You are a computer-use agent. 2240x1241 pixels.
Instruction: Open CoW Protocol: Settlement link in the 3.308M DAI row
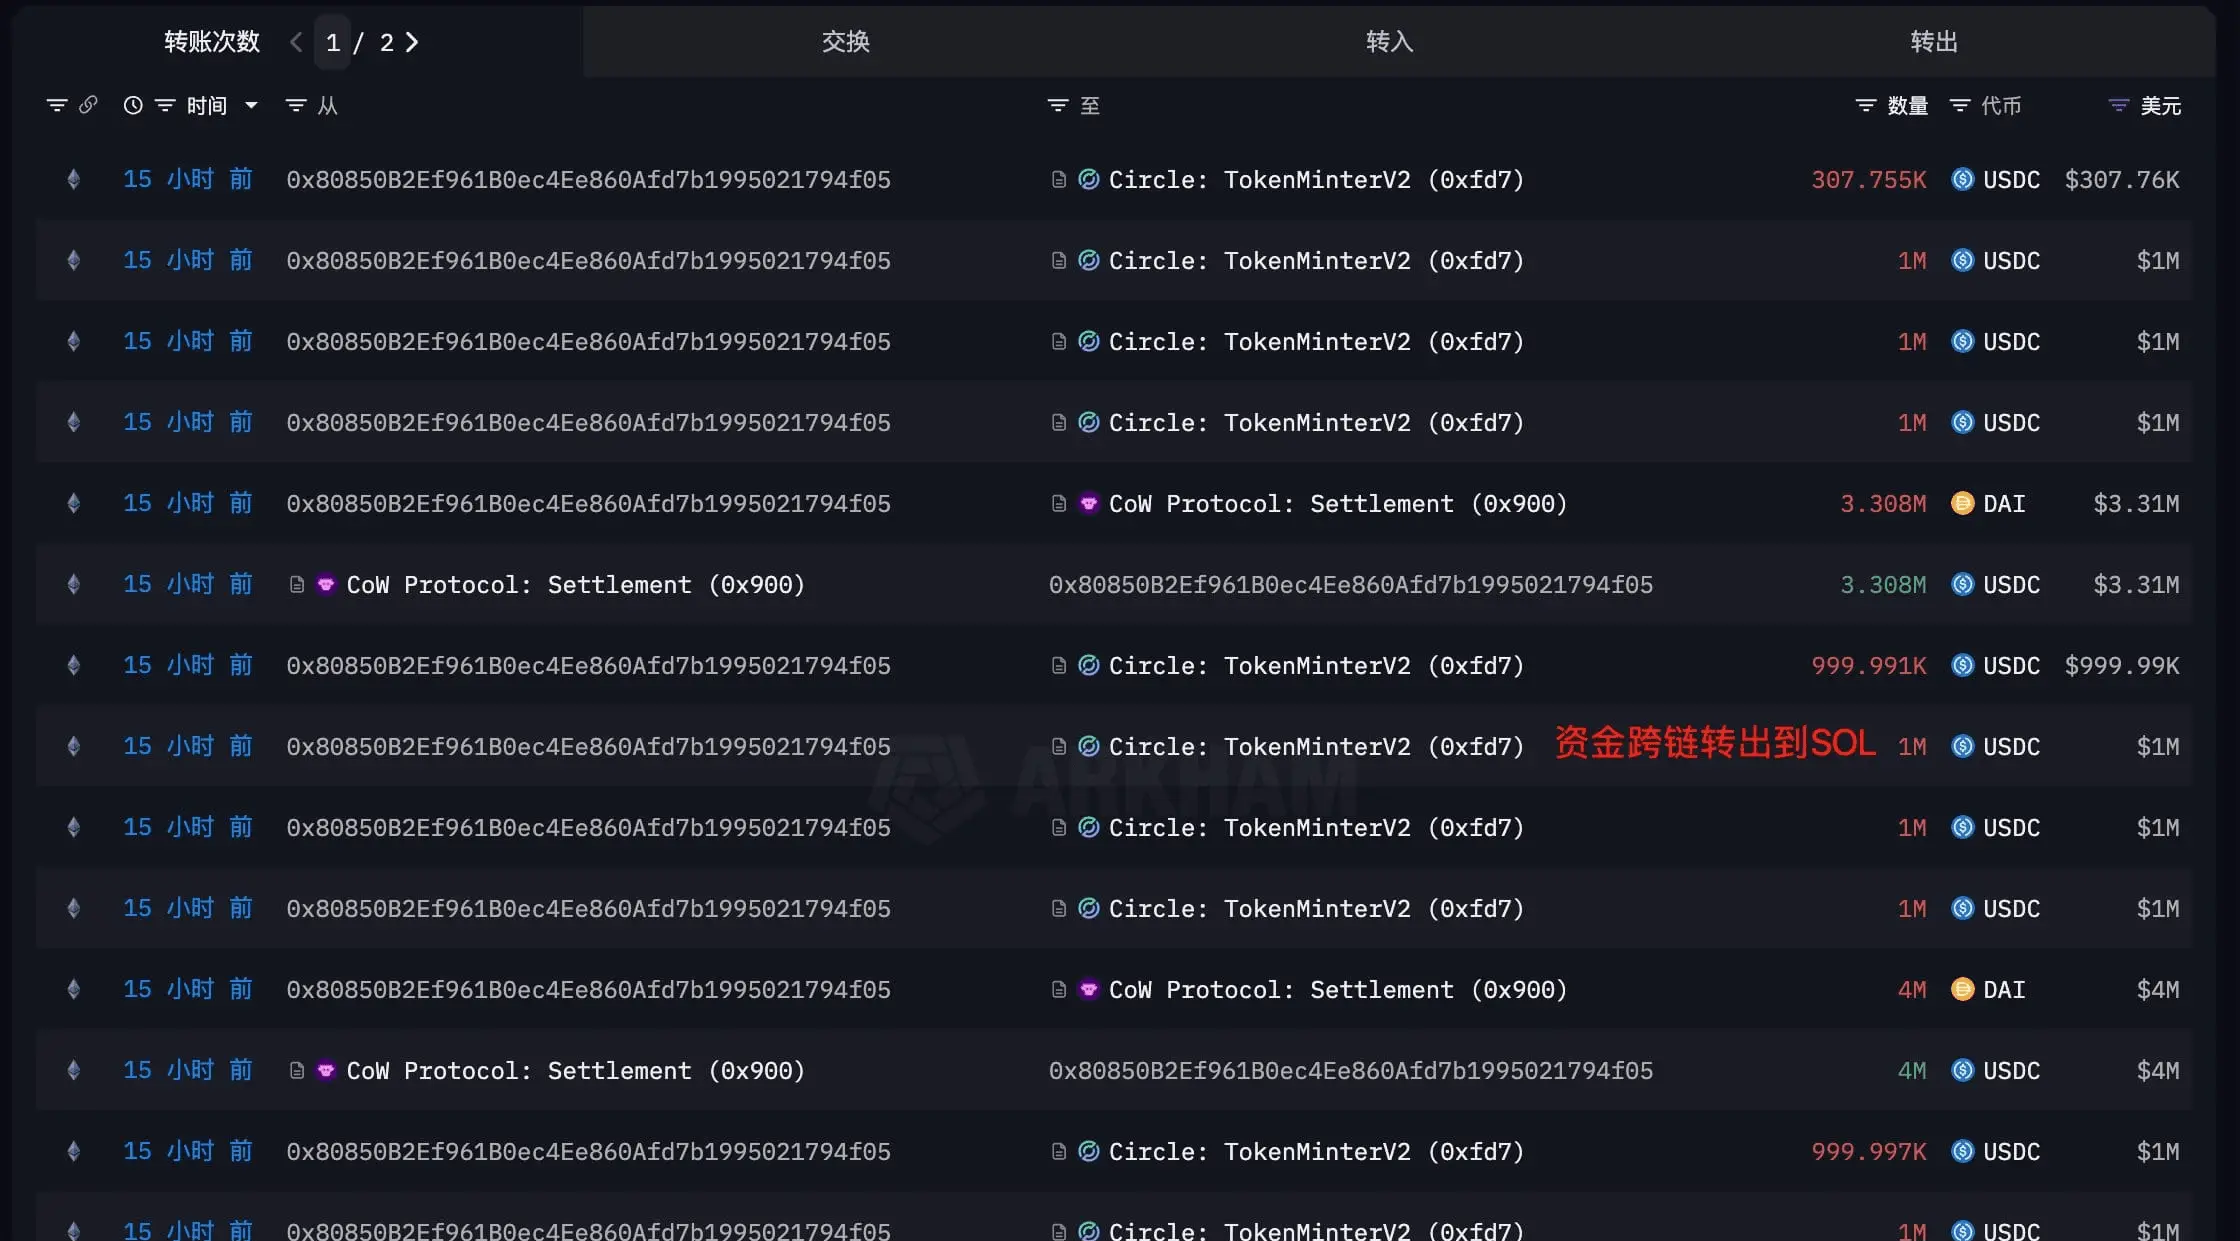click(x=1337, y=504)
